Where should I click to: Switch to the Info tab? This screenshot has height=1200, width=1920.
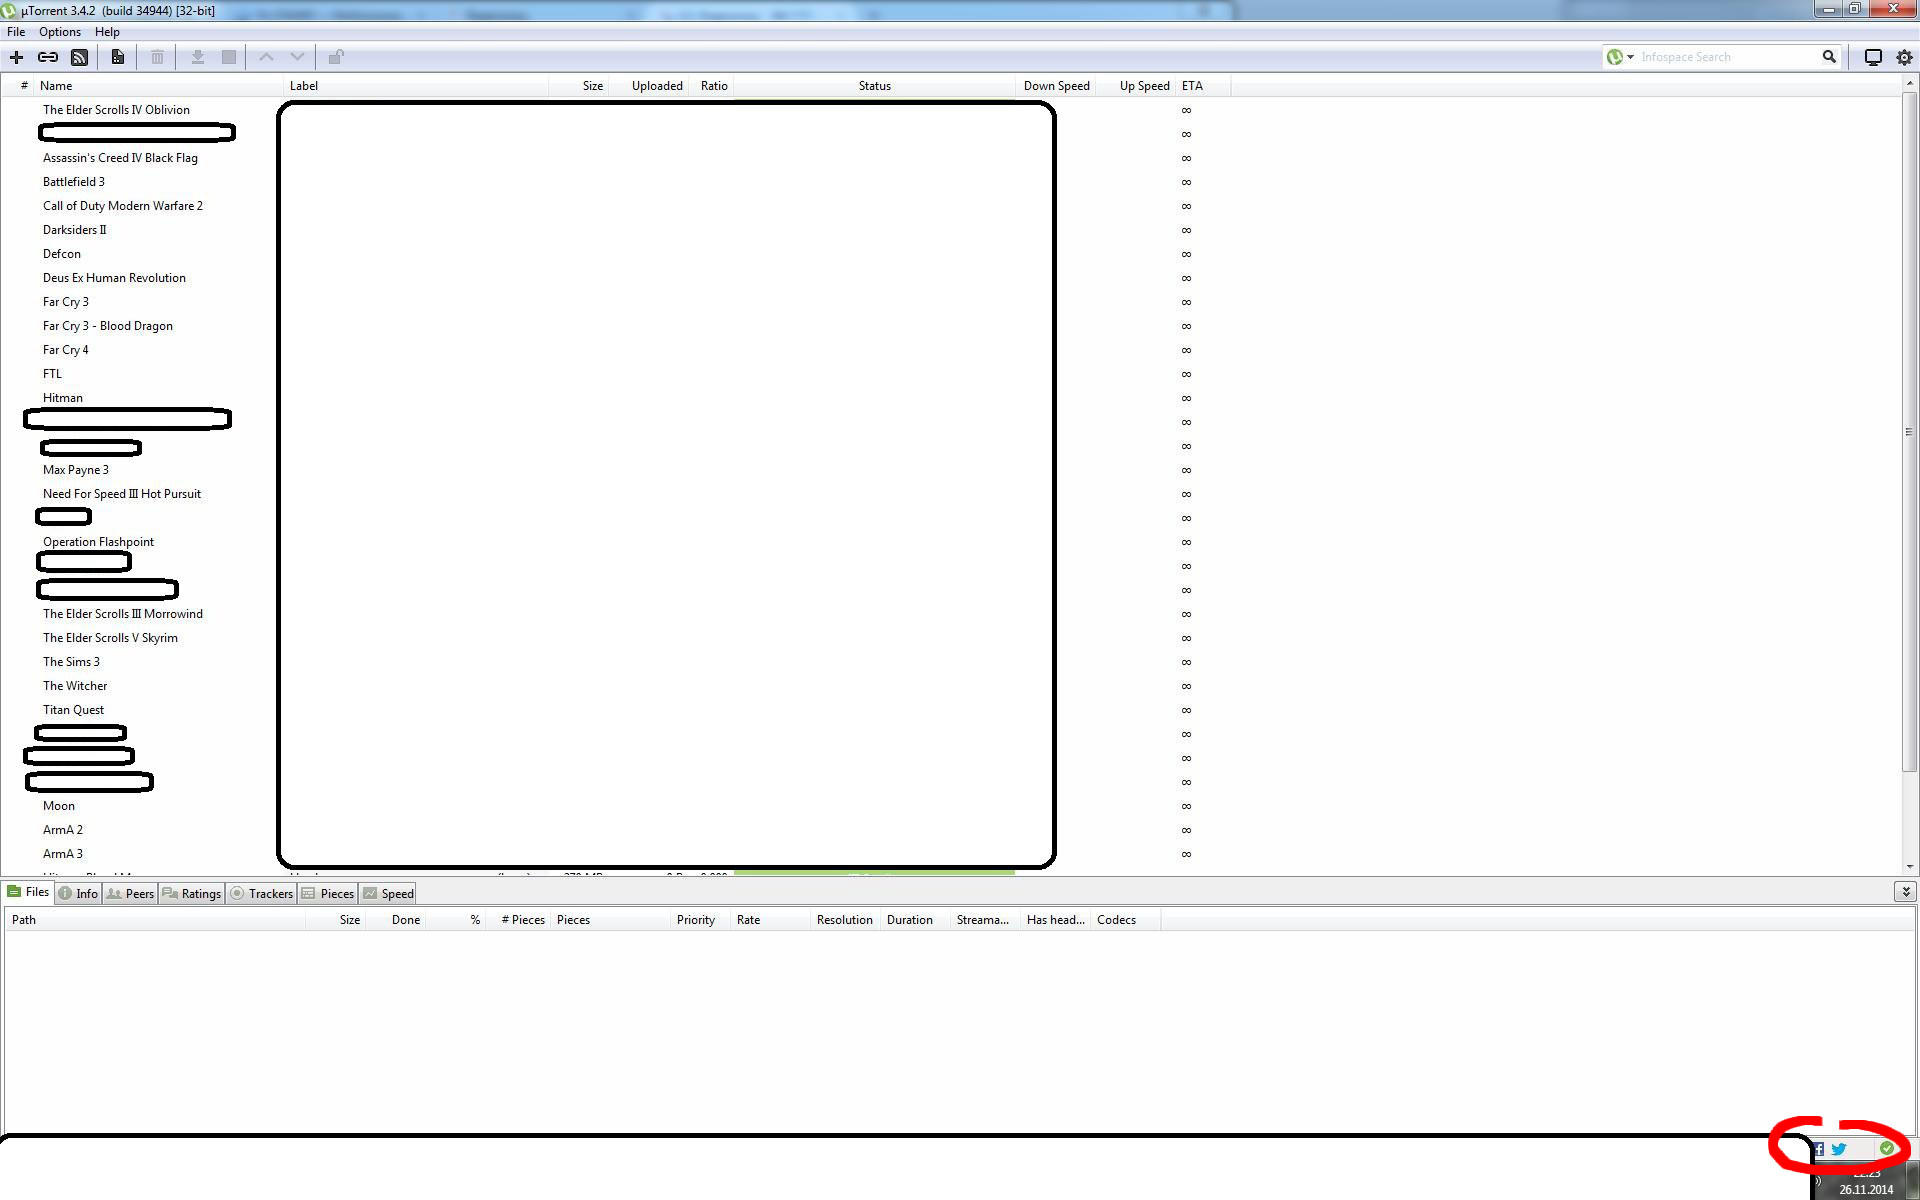78,894
